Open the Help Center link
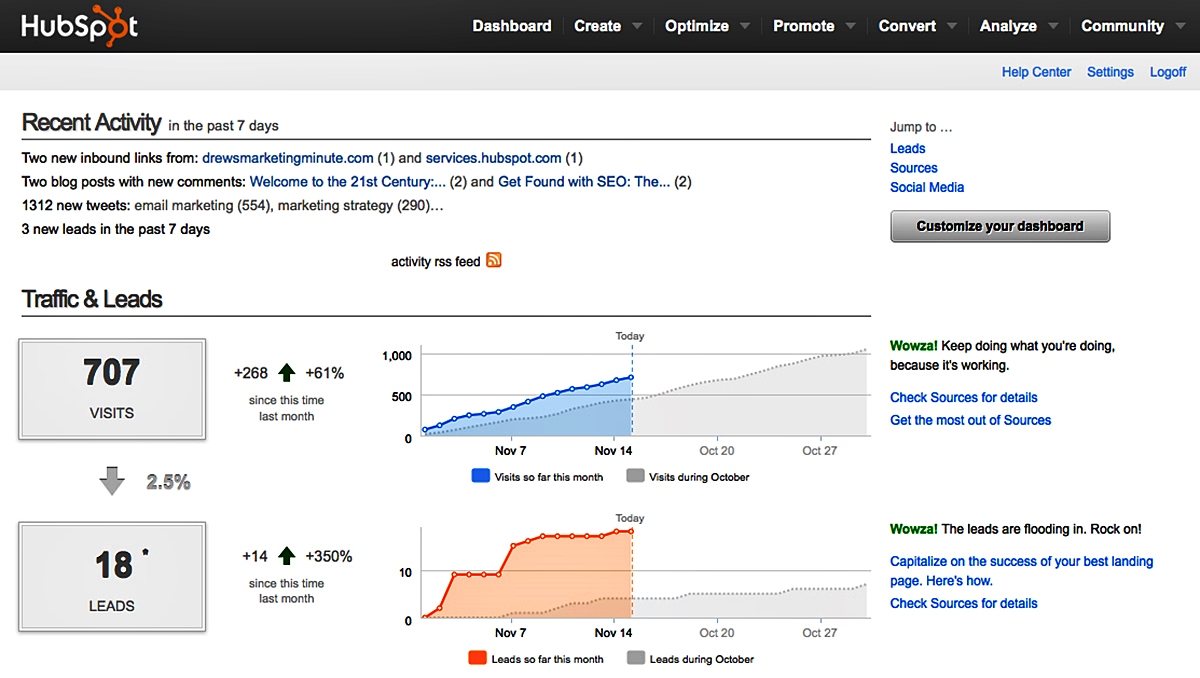Viewport: 1200px width, 678px height. (x=1036, y=72)
